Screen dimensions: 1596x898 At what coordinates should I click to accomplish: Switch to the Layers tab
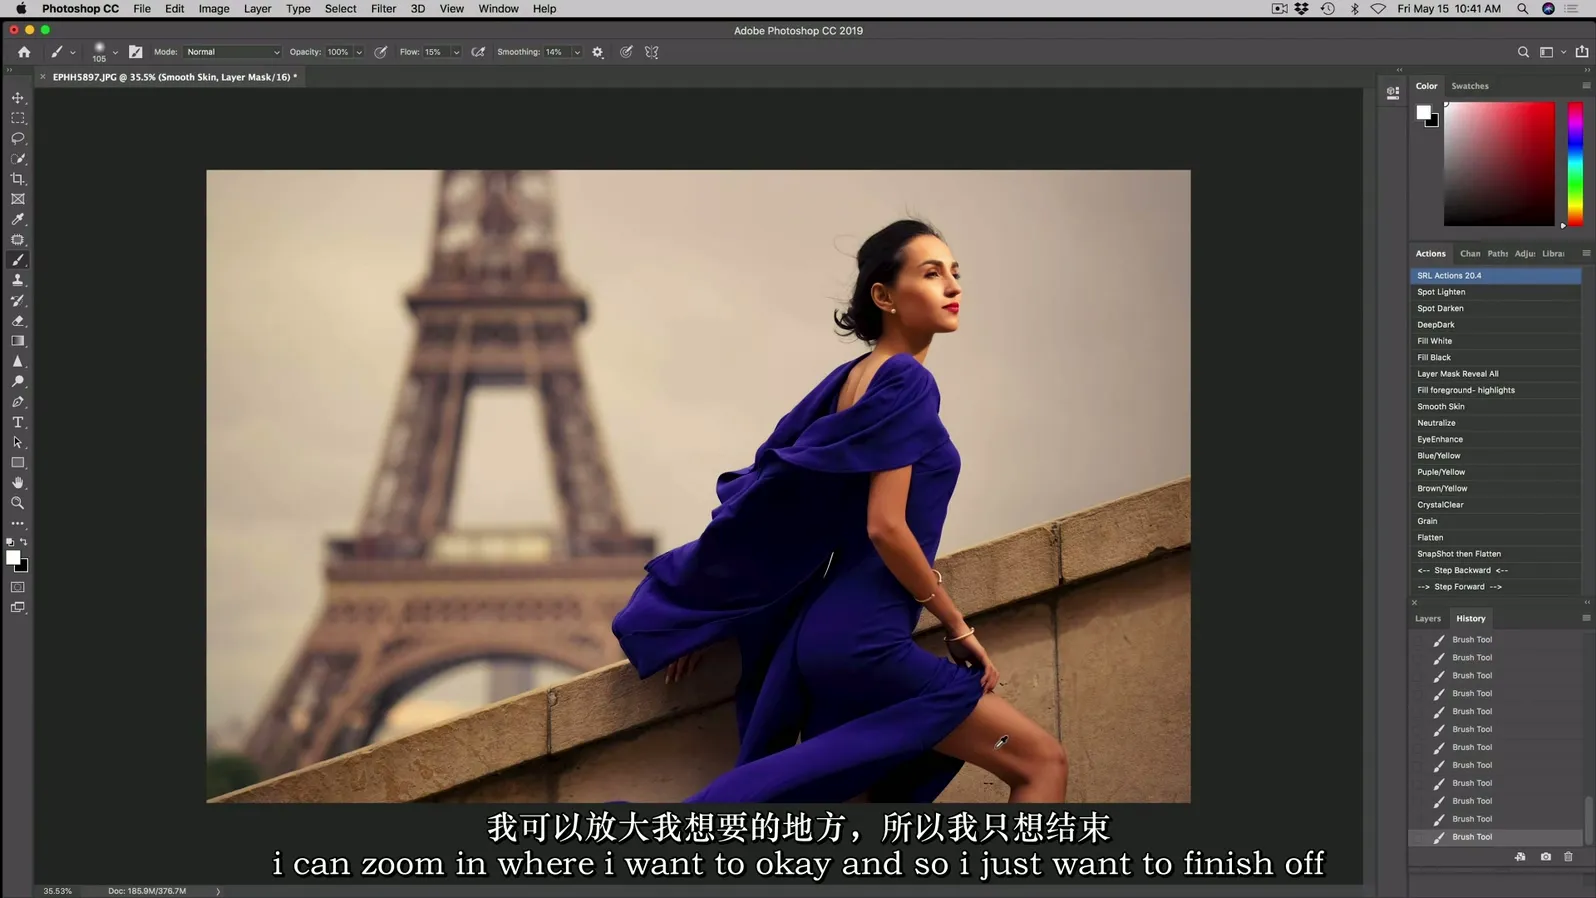click(x=1427, y=619)
